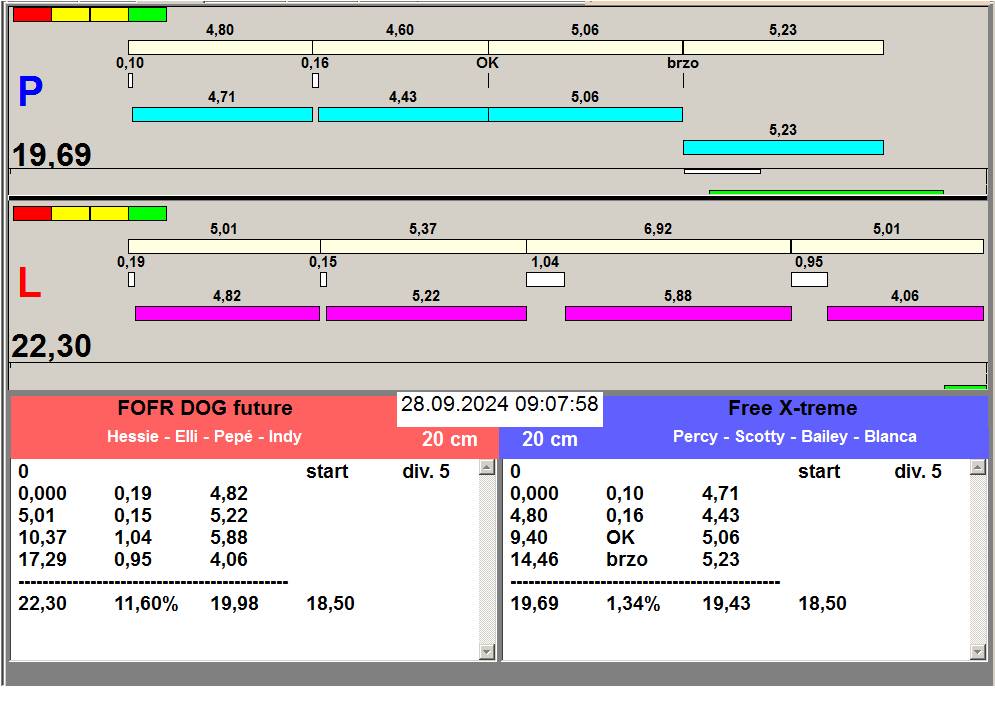Click the green start light in lane P

pyautogui.click(x=148, y=15)
